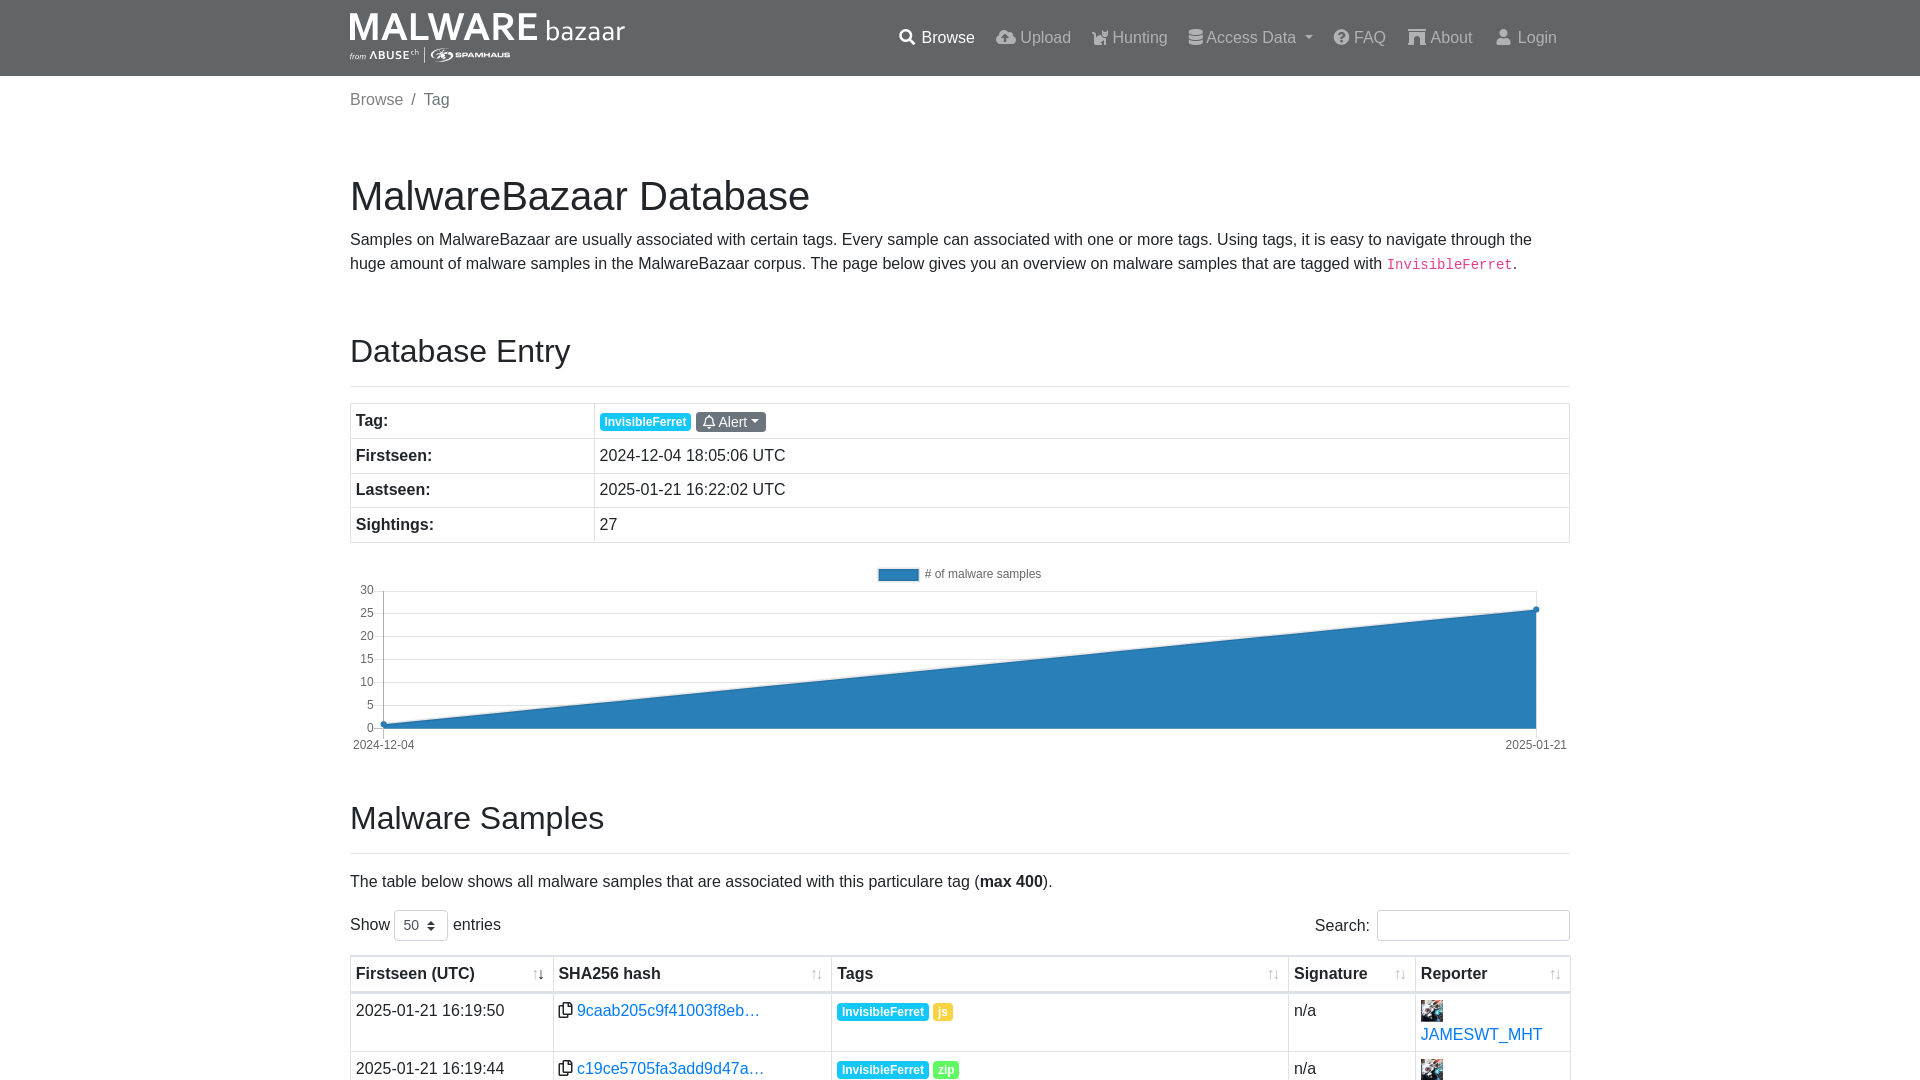
Task: Toggle sort on SHA256 hash column
Action: pyautogui.click(x=816, y=973)
